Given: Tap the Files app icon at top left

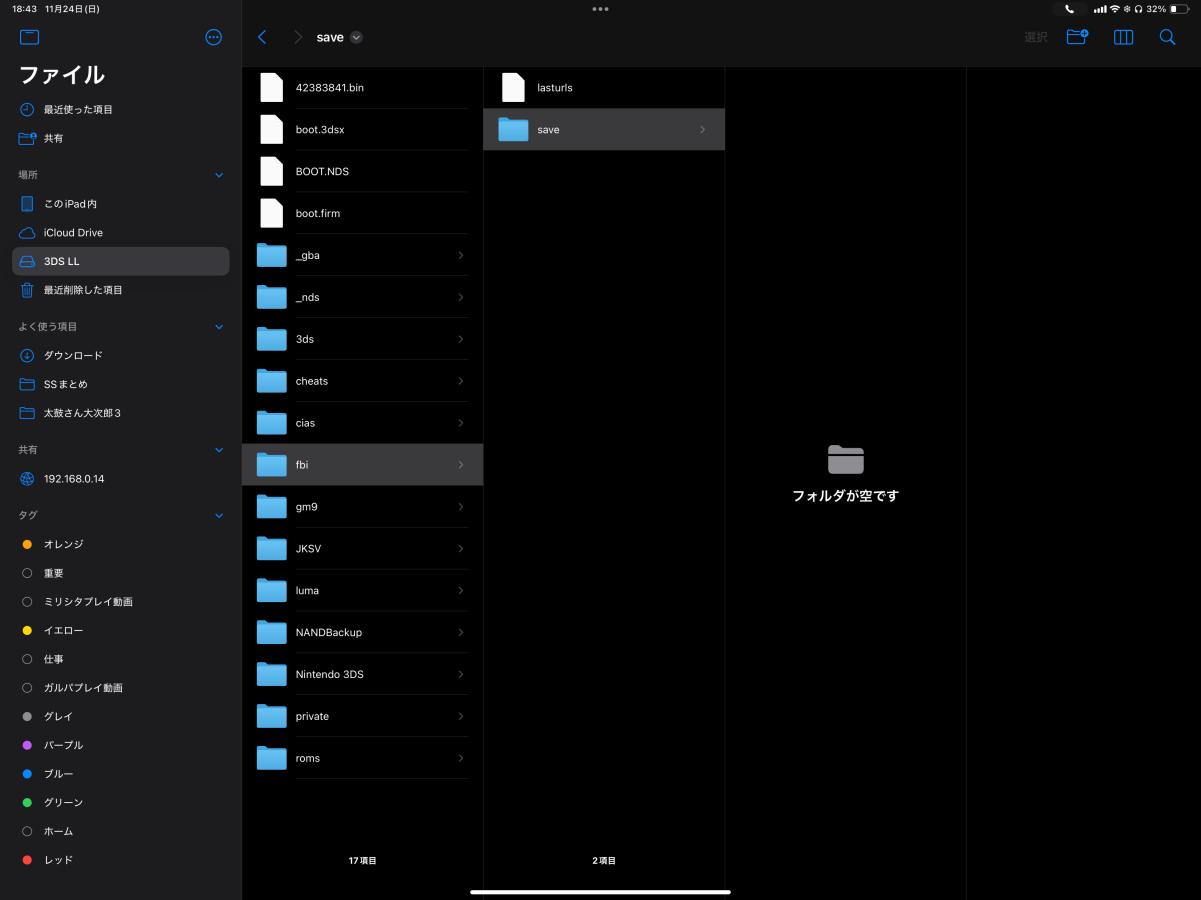Looking at the screenshot, I should [29, 36].
